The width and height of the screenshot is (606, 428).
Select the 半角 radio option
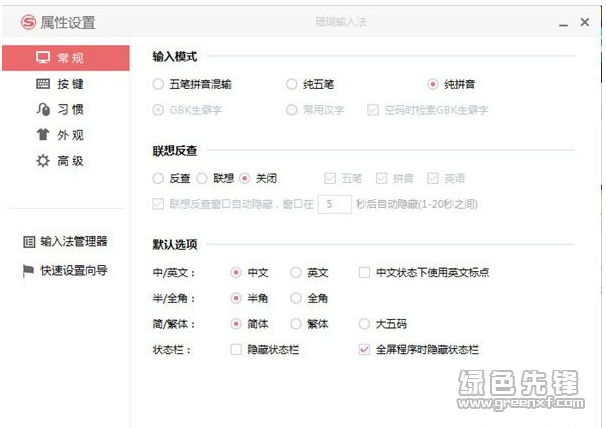[x=236, y=298]
